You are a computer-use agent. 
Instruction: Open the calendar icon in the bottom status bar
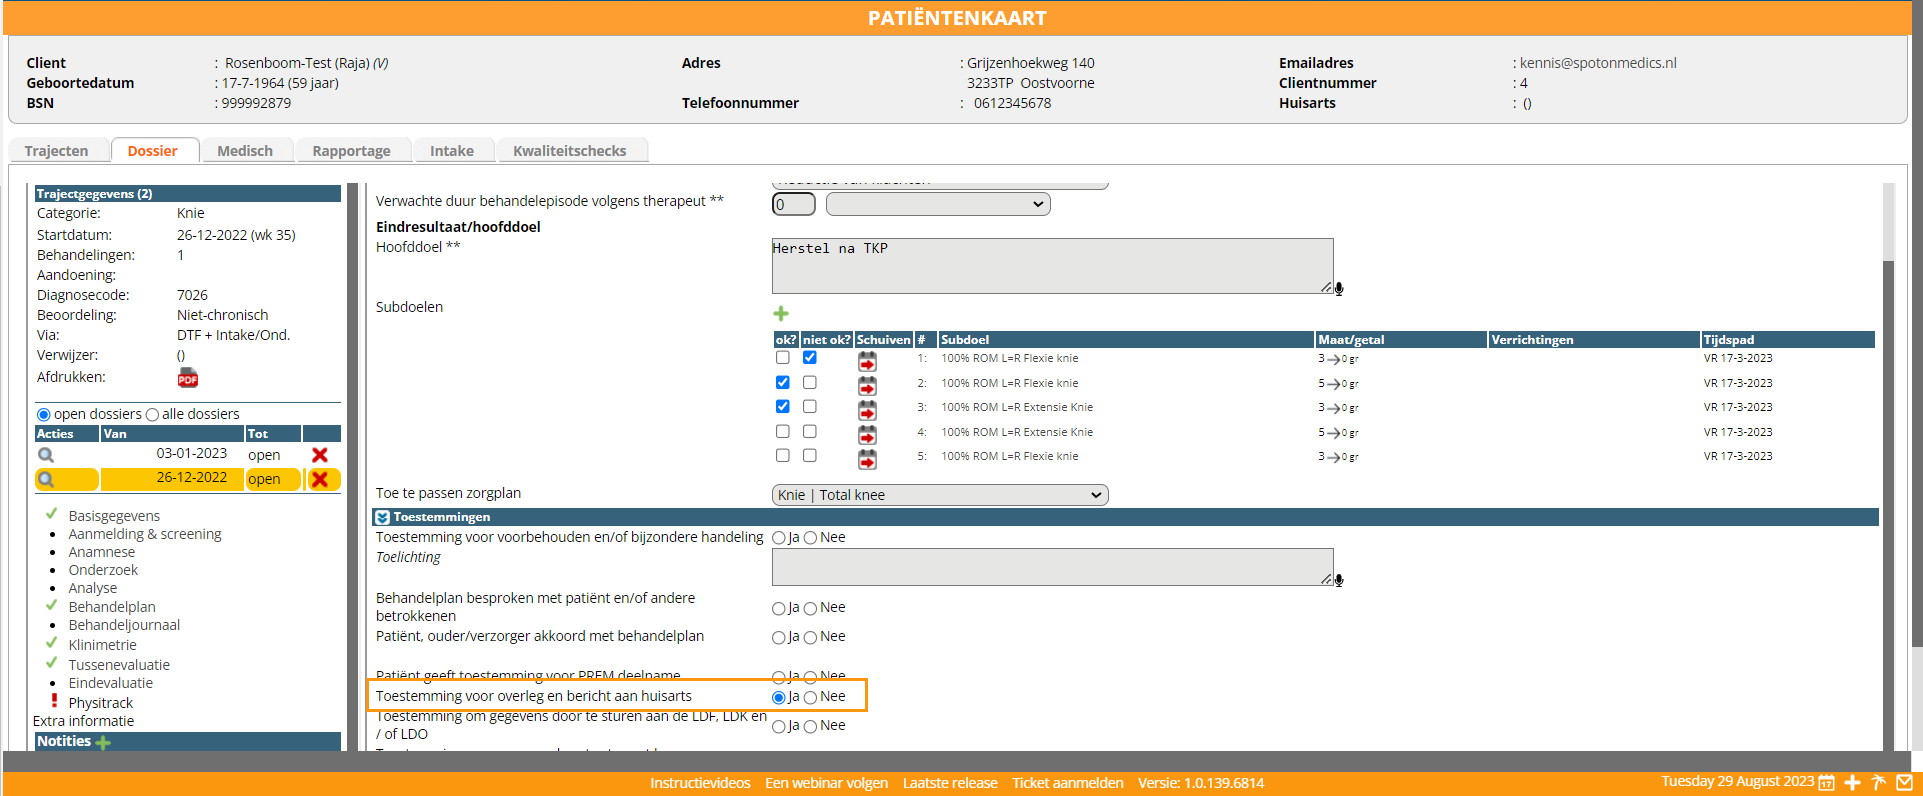[1826, 782]
